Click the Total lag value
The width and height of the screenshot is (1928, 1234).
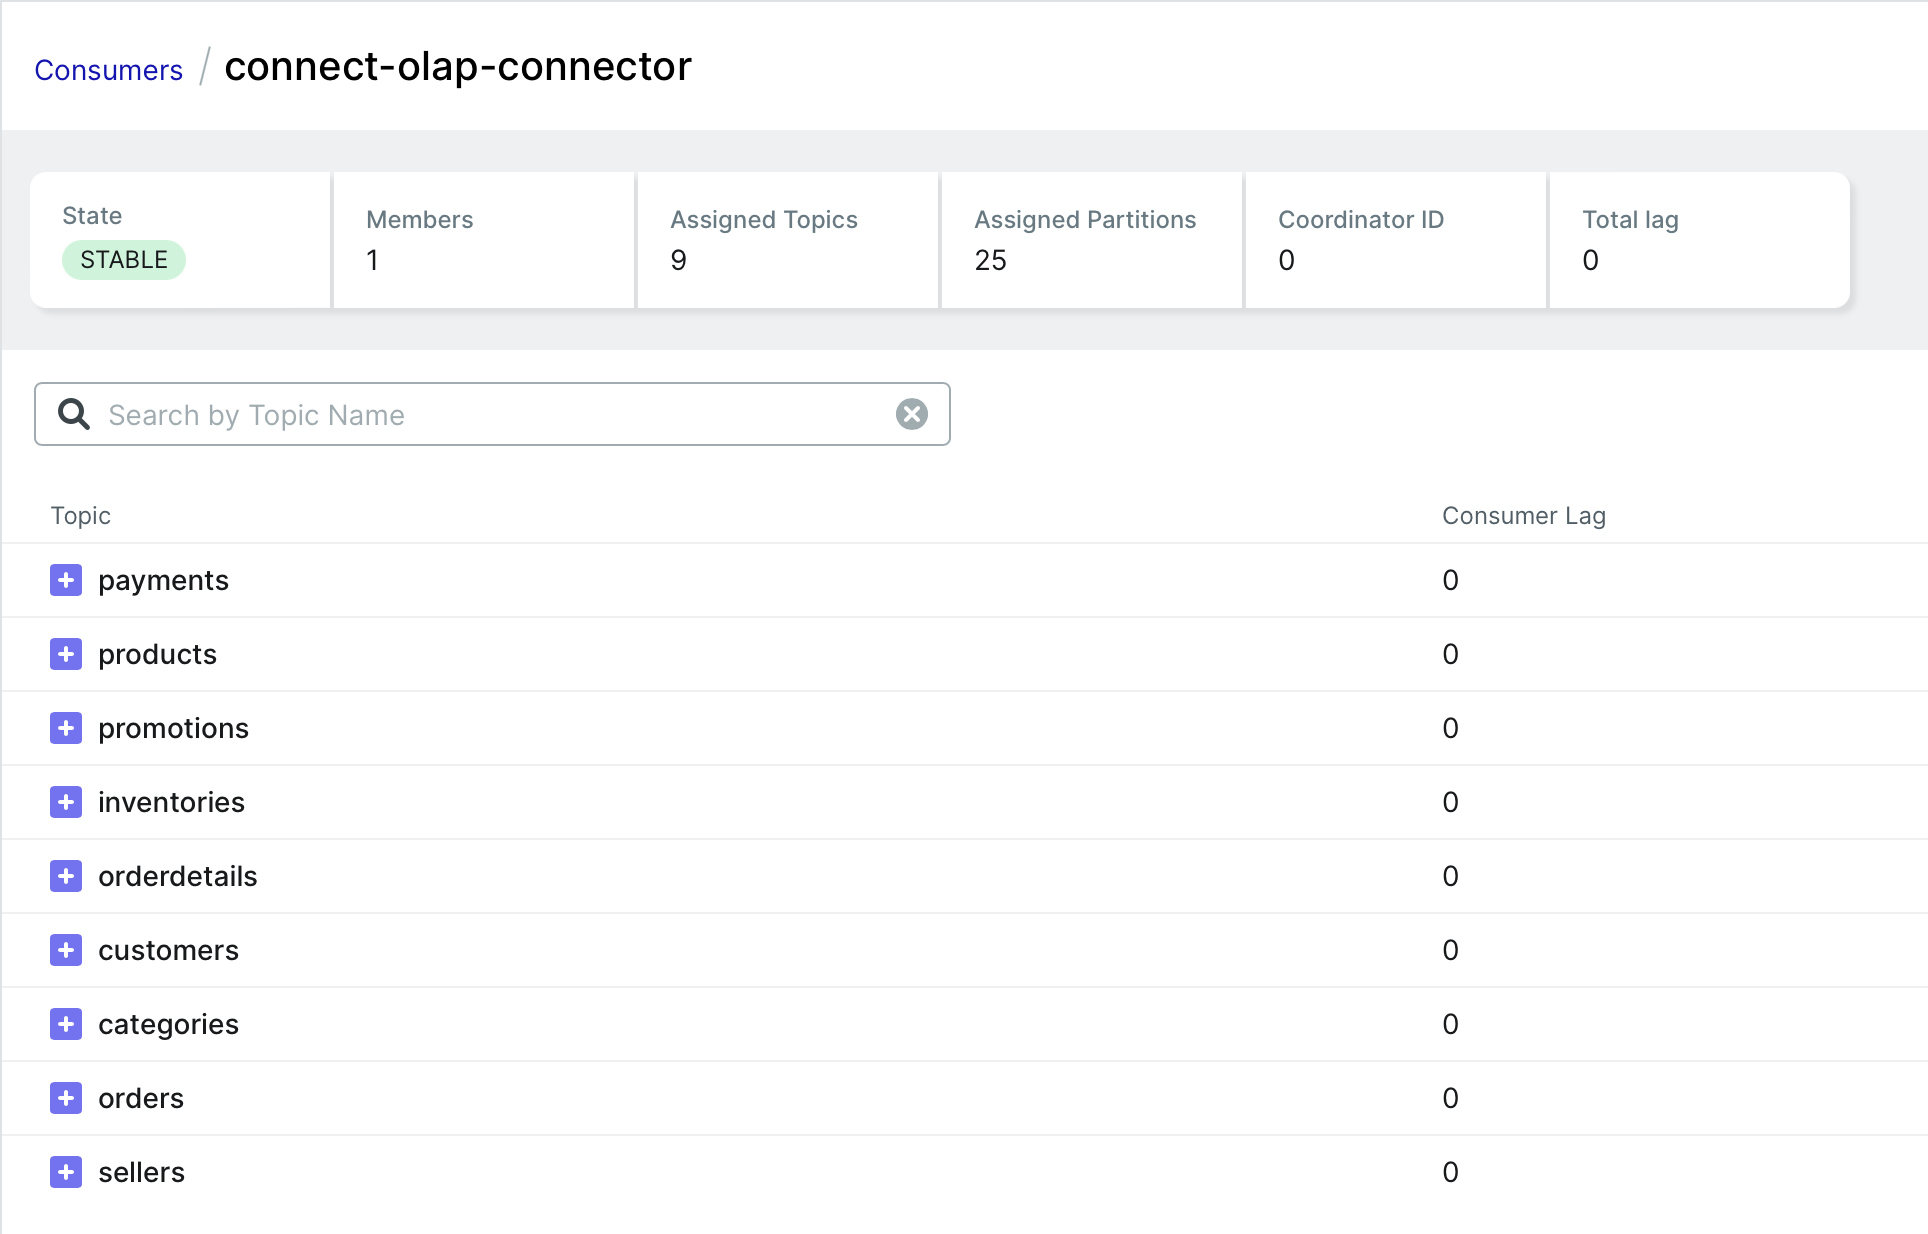pos(1590,260)
